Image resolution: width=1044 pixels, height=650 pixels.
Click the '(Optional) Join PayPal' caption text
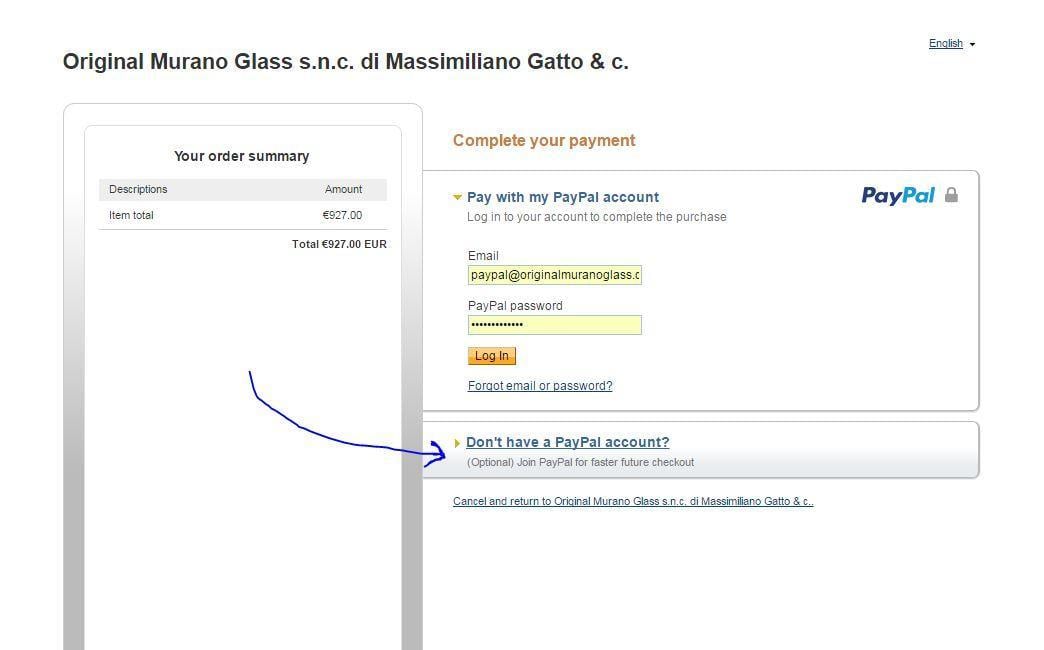pyautogui.click(x=580, y=462)
